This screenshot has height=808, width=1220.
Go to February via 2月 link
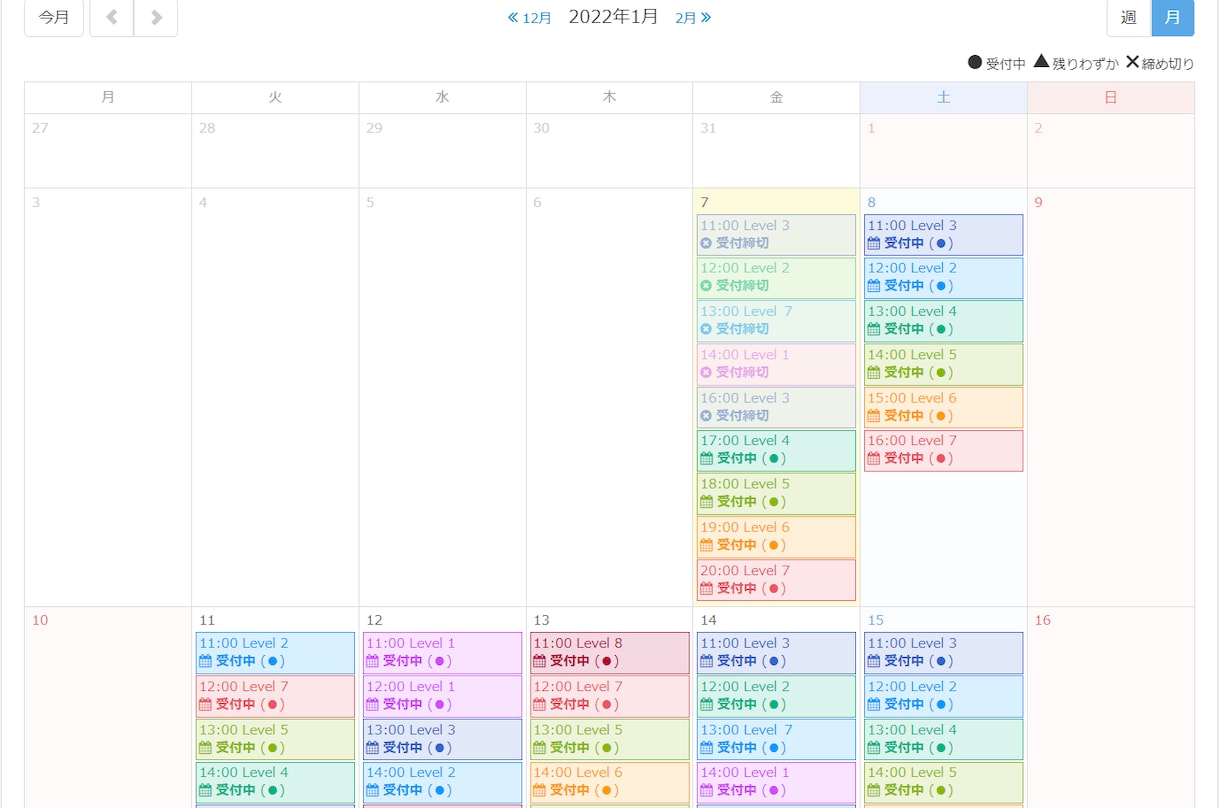pyautogui.click(x=693, y=18)
